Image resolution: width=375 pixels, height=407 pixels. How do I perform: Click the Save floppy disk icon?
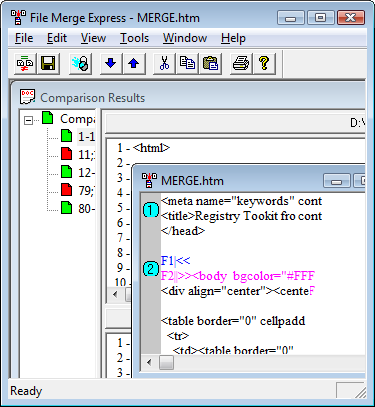48,63
